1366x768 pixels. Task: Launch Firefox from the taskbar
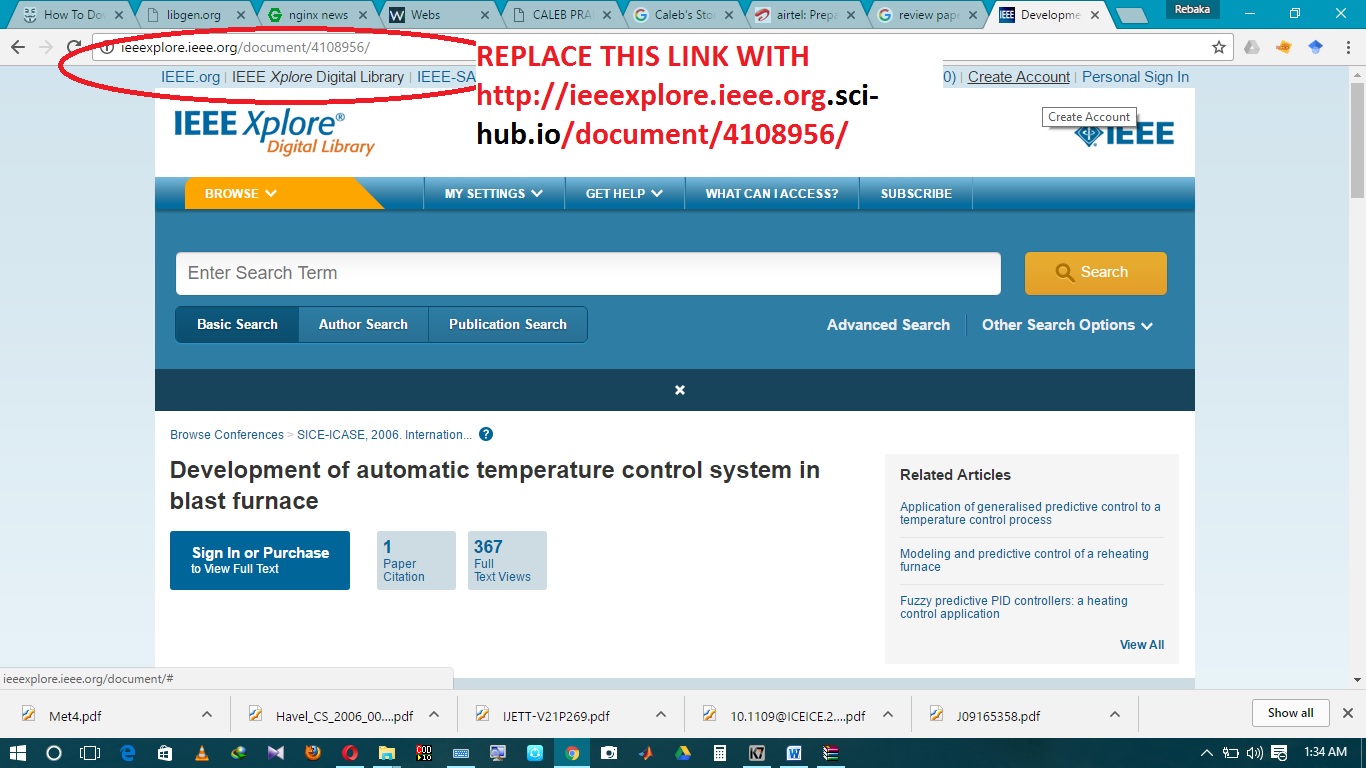click(313, 753)
